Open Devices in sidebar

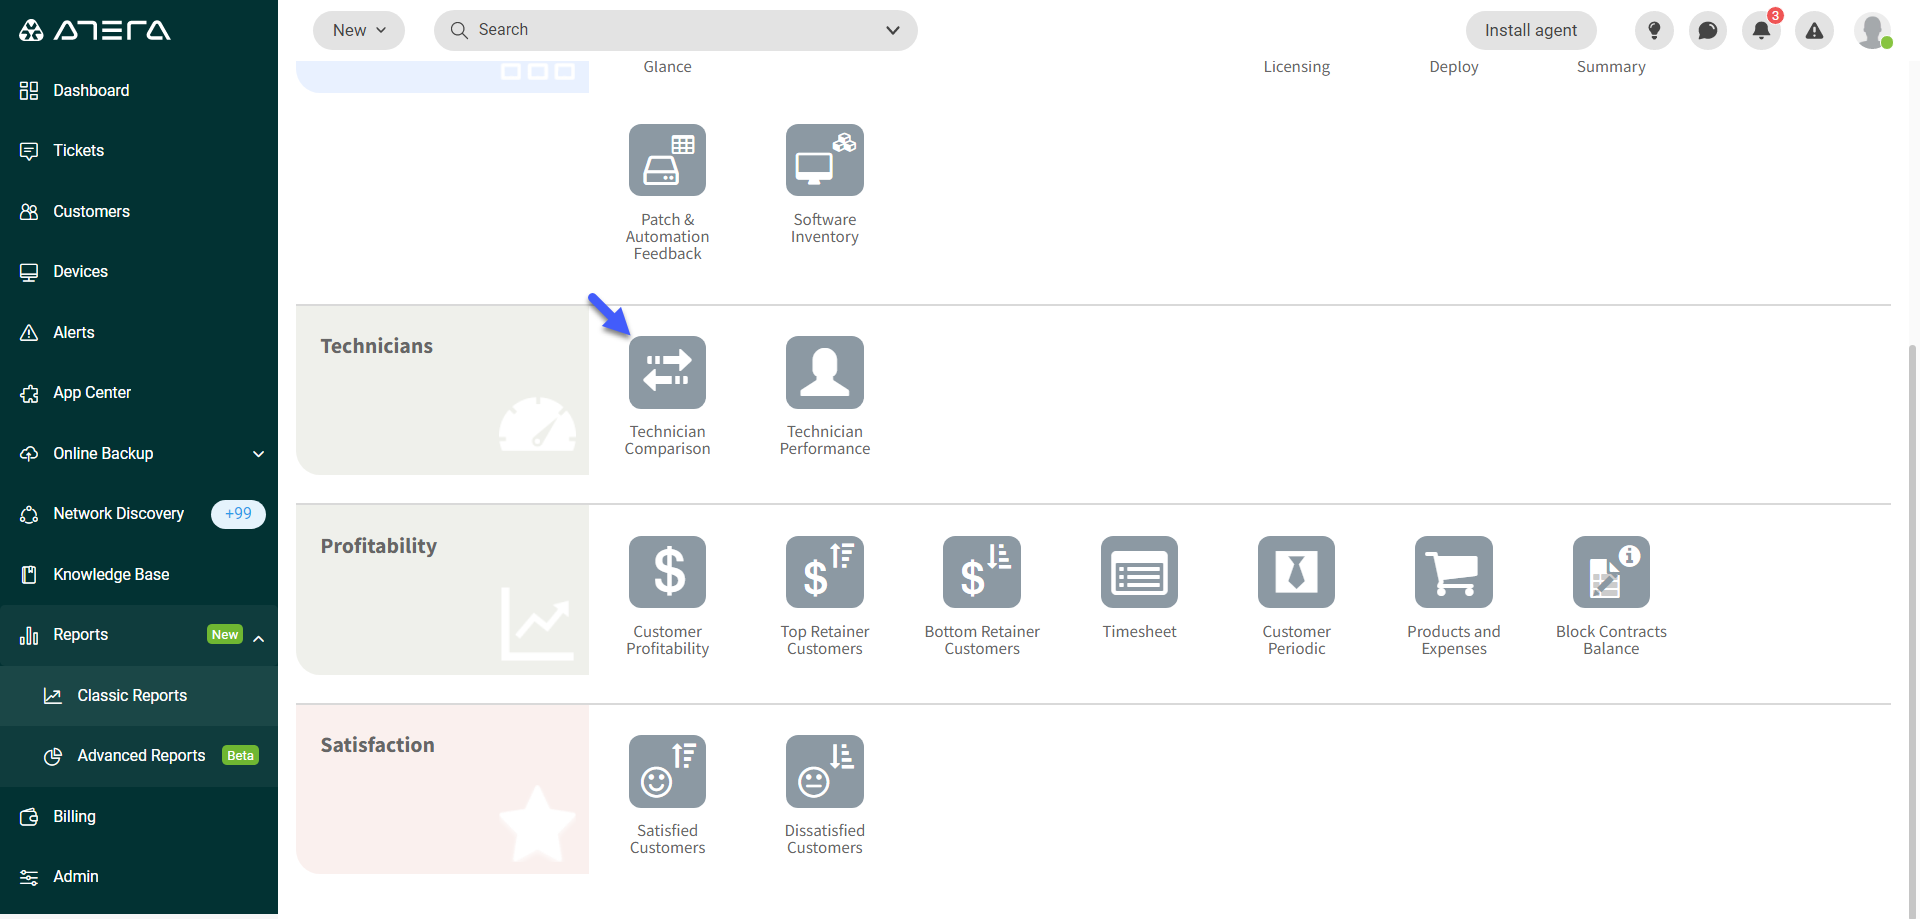(x=139, y=272)
